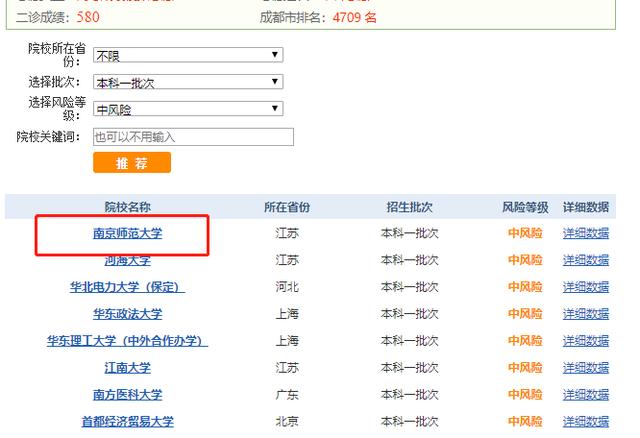The image size is (640, 438).
Task: Open 详细数据 for 首都经济贸易大学
Action: tap(586, 422)
